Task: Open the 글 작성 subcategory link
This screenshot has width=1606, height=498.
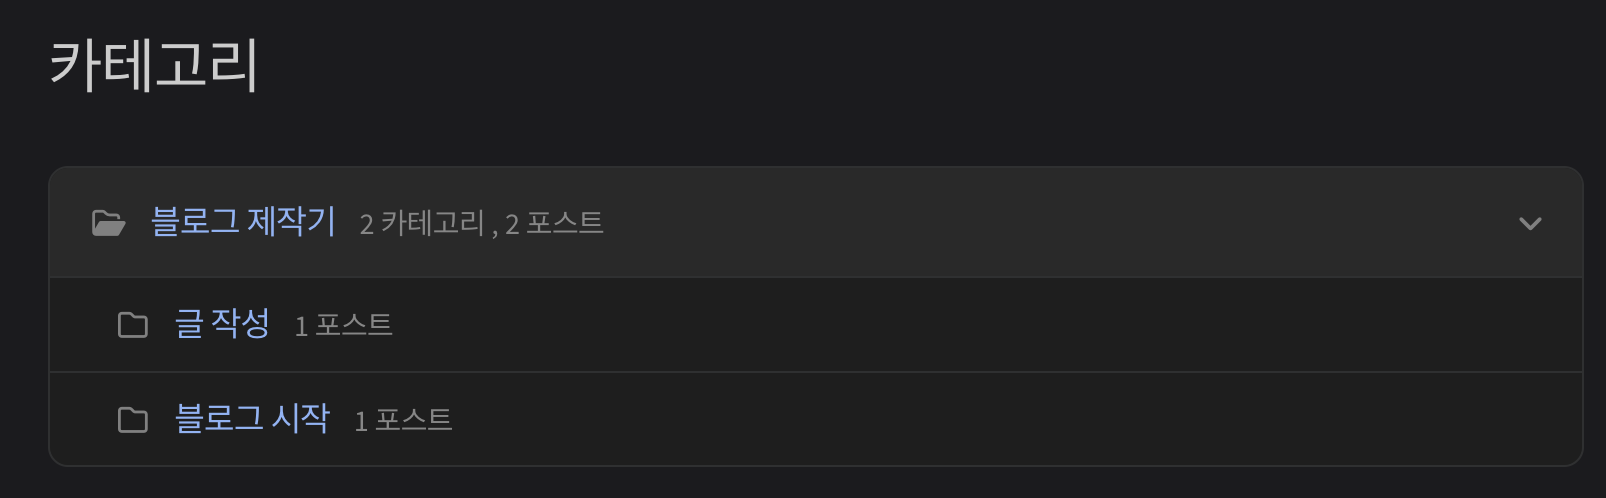Action: [222, 323]
